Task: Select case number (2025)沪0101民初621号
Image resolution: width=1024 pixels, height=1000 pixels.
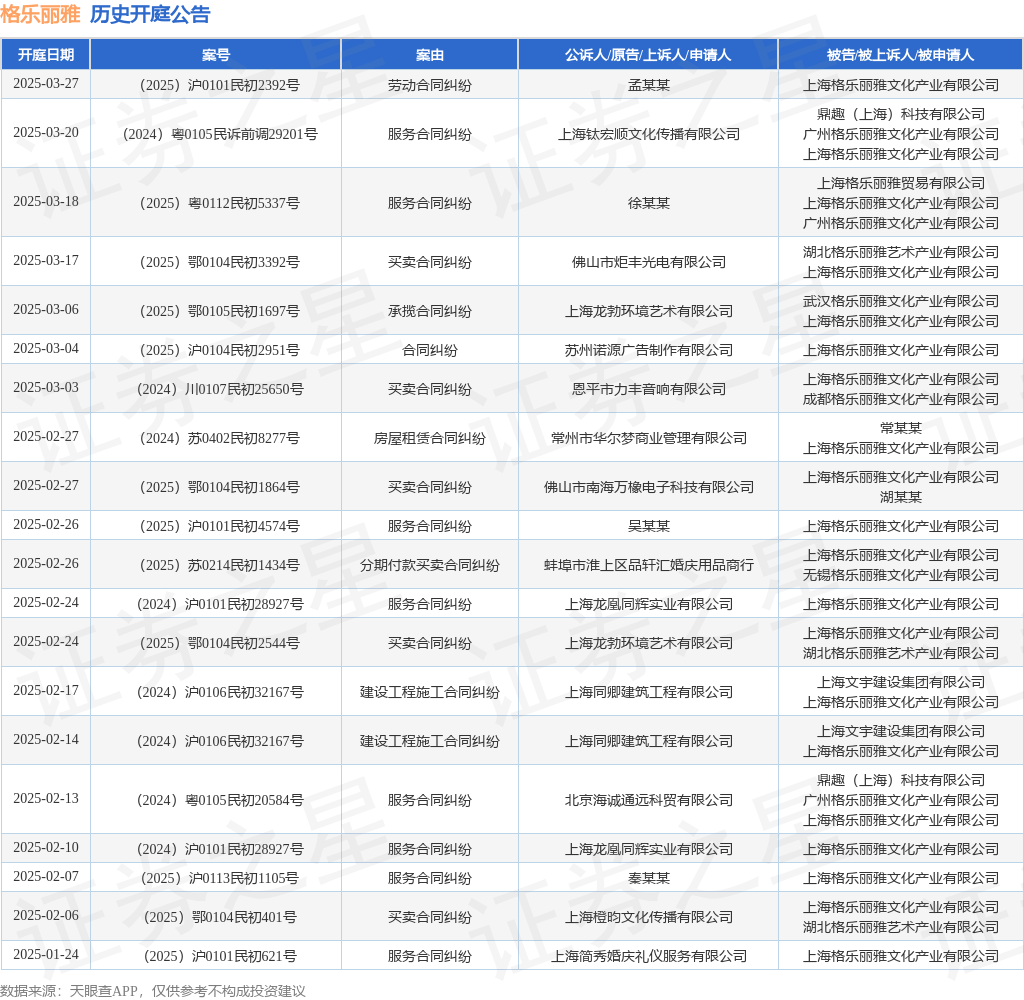Action: pyautogui.click(x=219, y=957)
